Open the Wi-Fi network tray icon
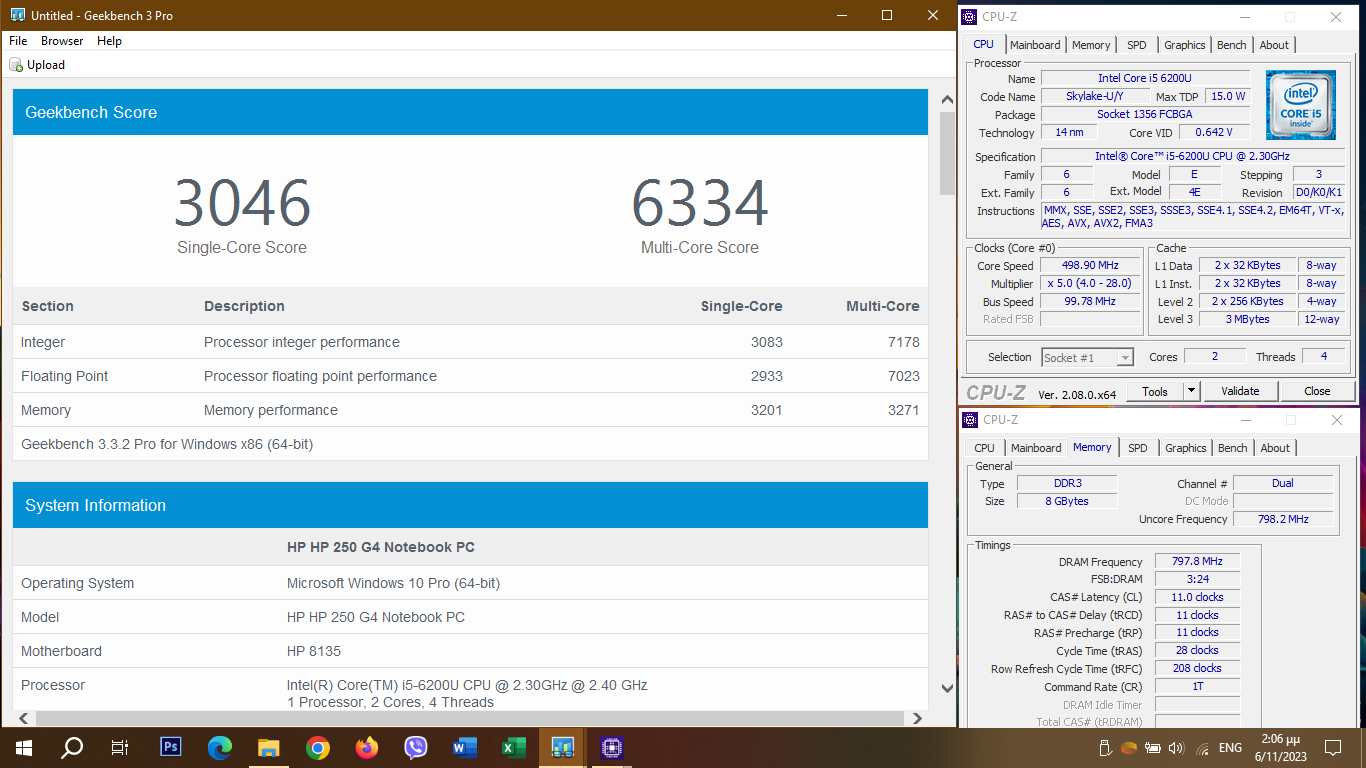 1201,748
